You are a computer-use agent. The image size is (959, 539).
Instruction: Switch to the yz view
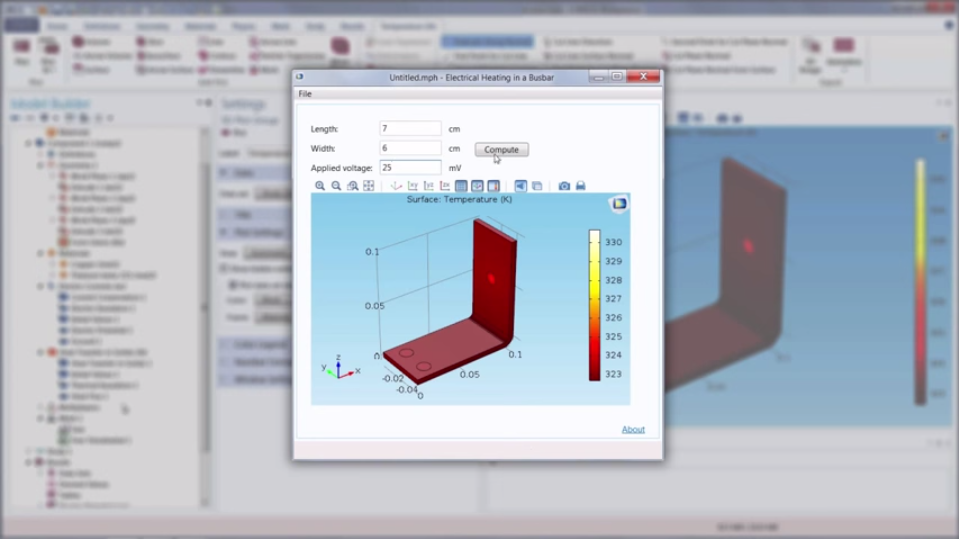click(428, 186)
